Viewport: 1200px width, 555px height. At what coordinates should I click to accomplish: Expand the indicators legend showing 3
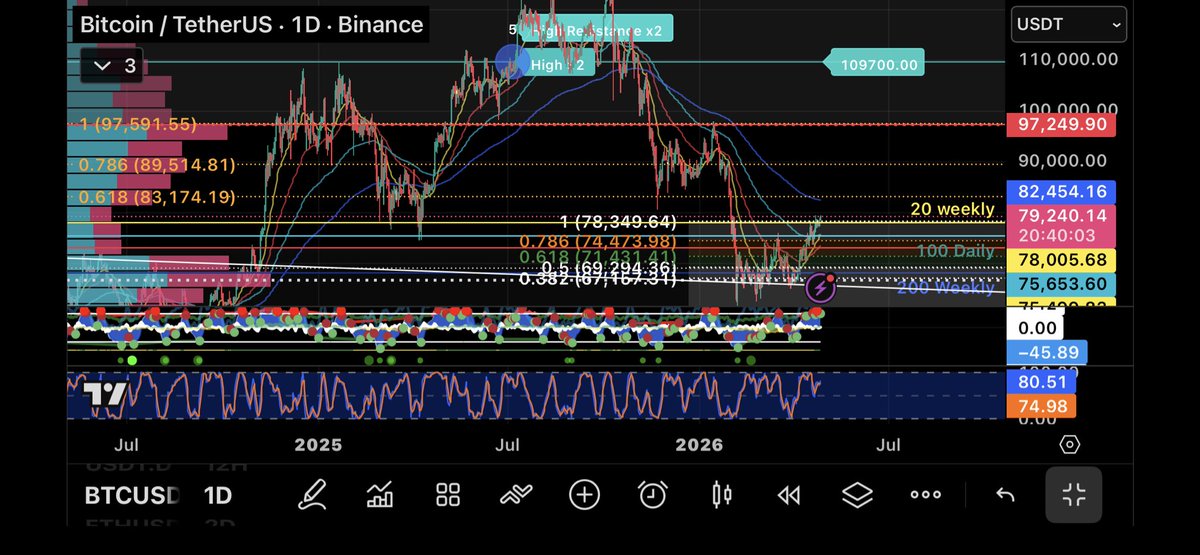click(x=113, y=66)
